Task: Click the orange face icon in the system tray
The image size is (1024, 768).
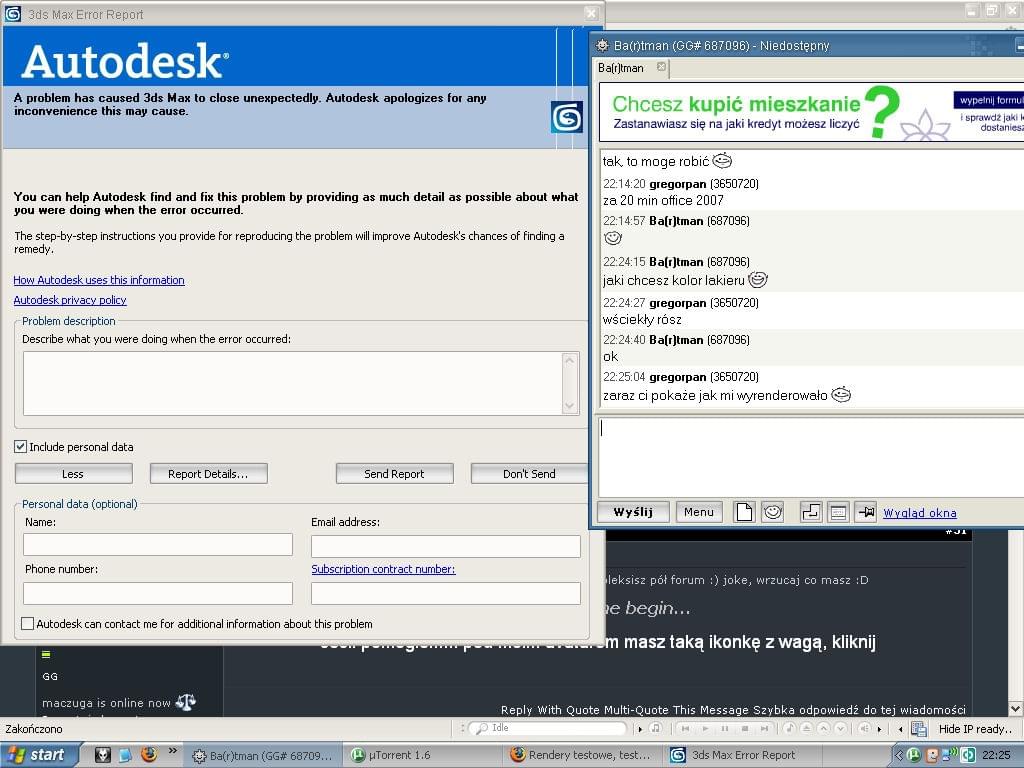Action: click(933, 756)
